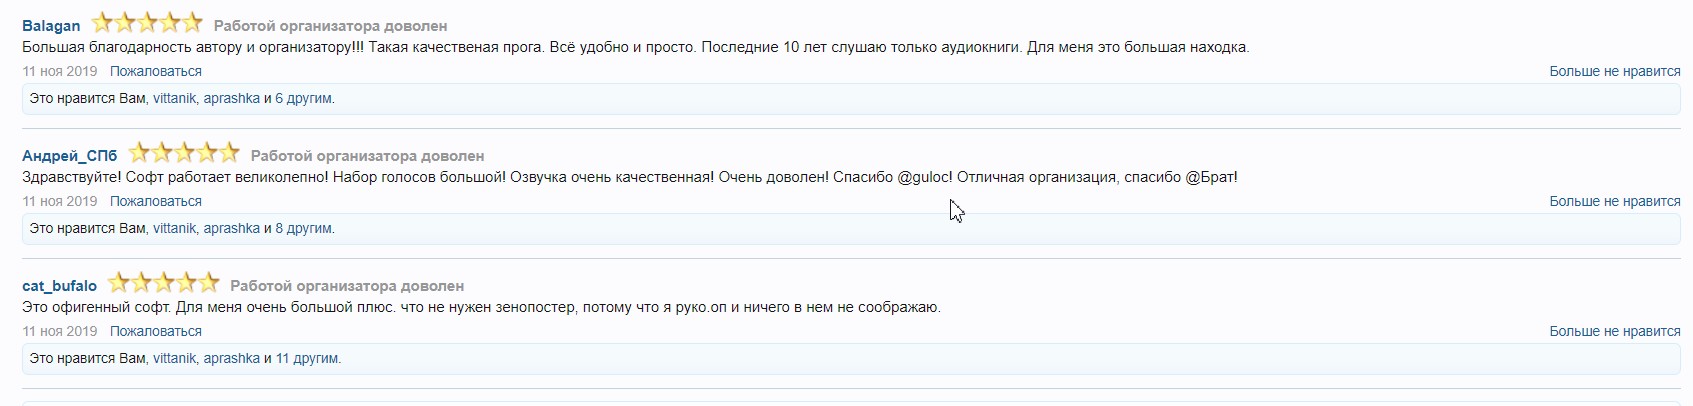
Task: Open vittanik in Balagan's review likes
Action: 174,99
